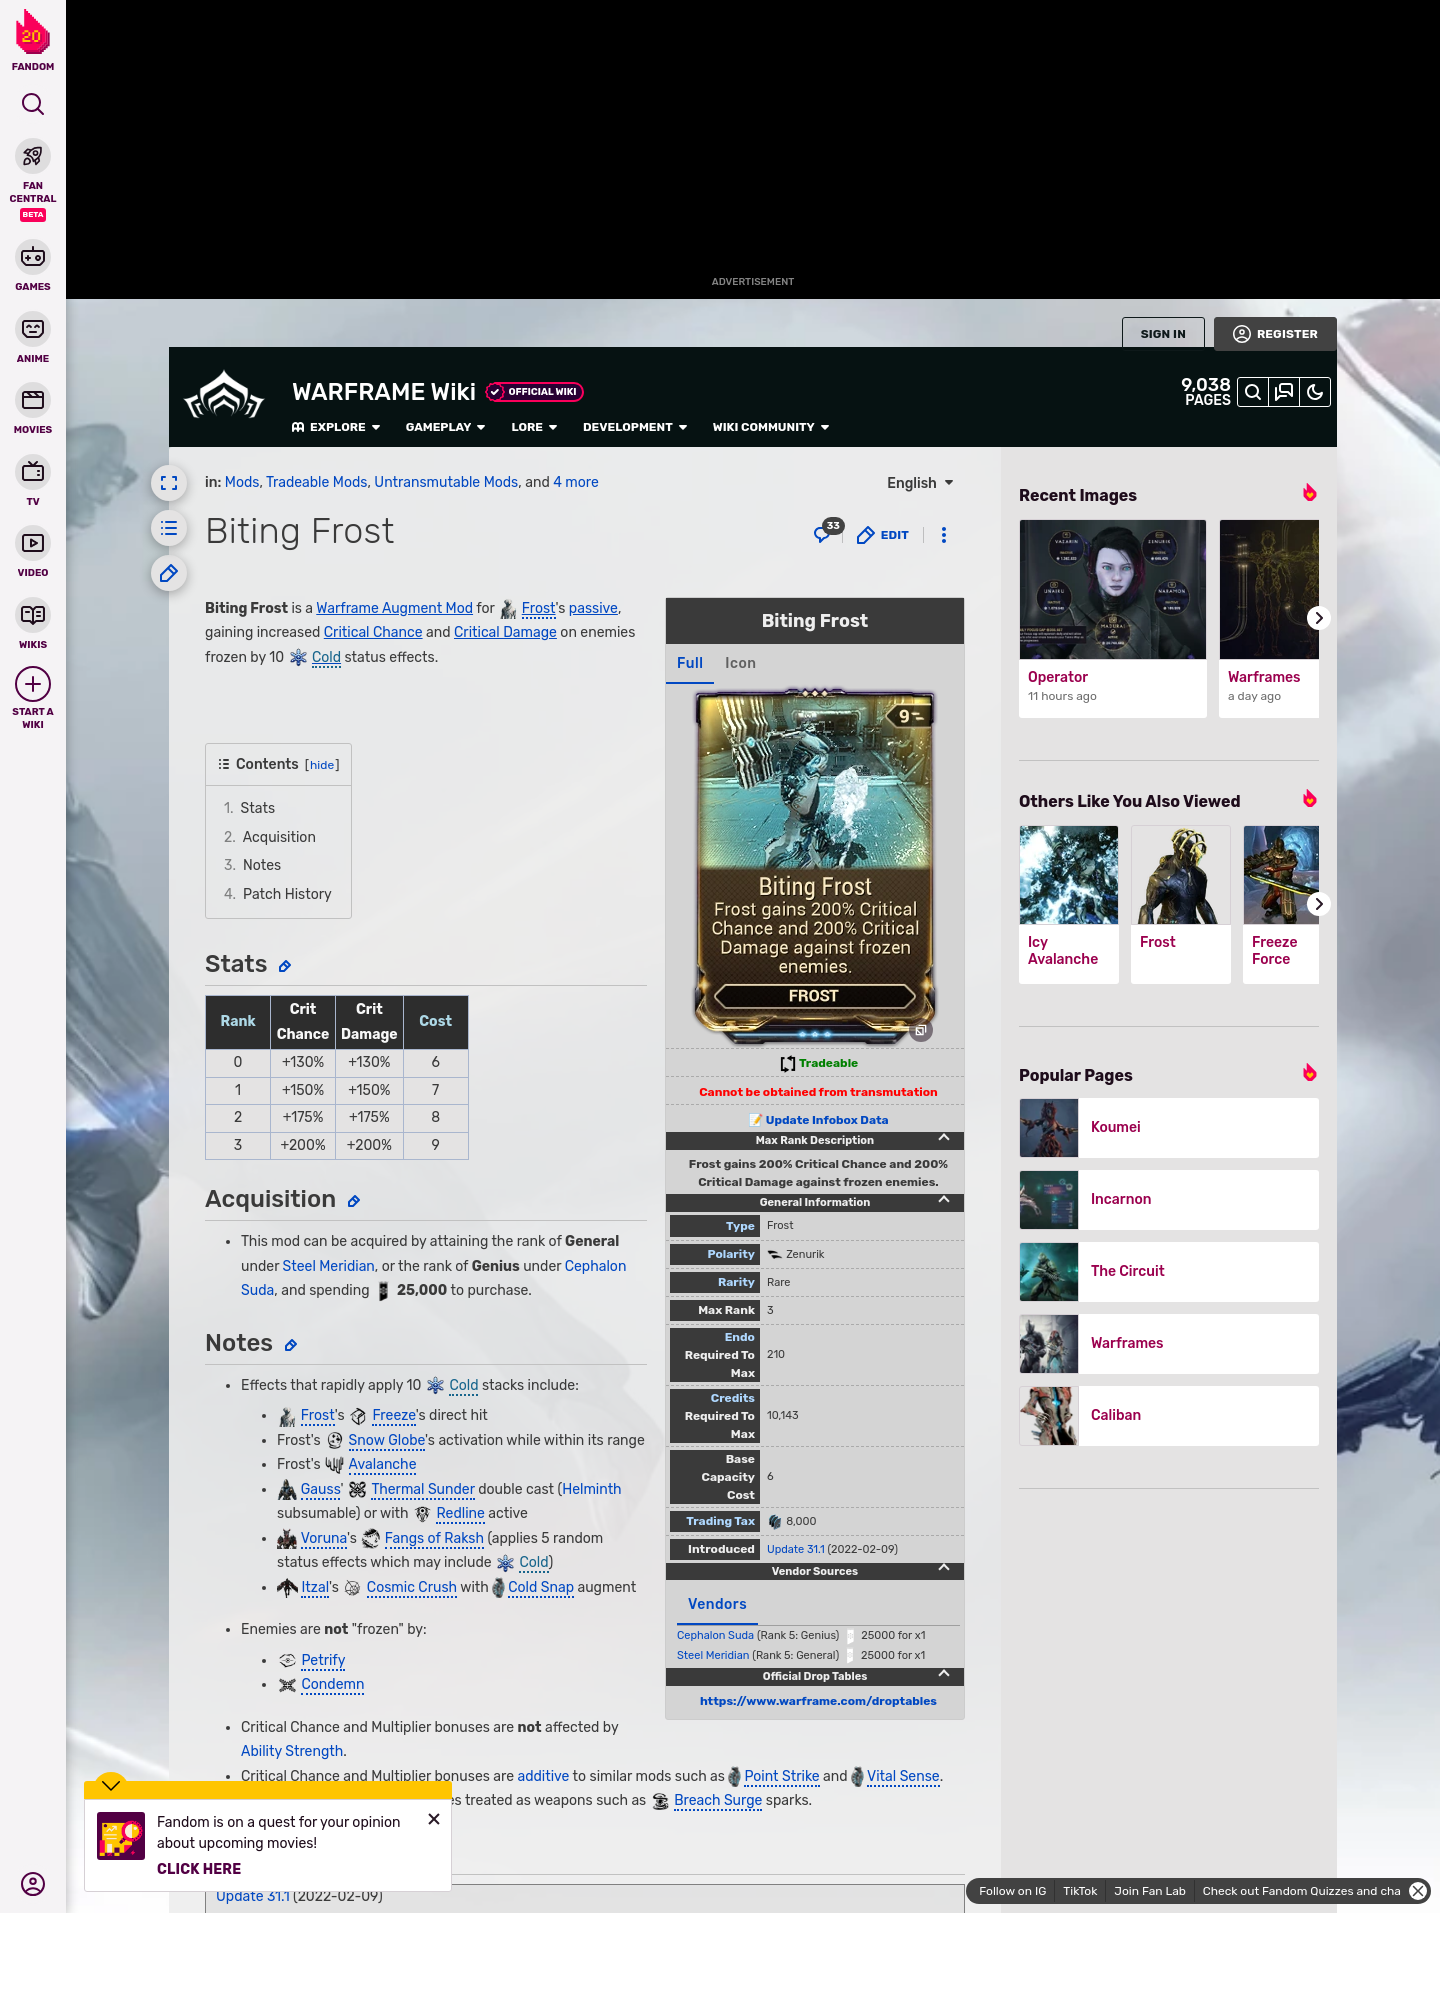Viewport: 1440px width, 2000px height.
Task: Open the warframe.com droptables link
Action: [818, 1701]
